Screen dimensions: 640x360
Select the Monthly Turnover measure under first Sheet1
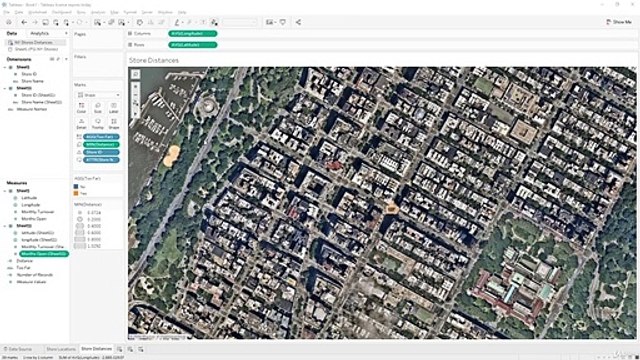pyautogui.click(x=38, y=212)
